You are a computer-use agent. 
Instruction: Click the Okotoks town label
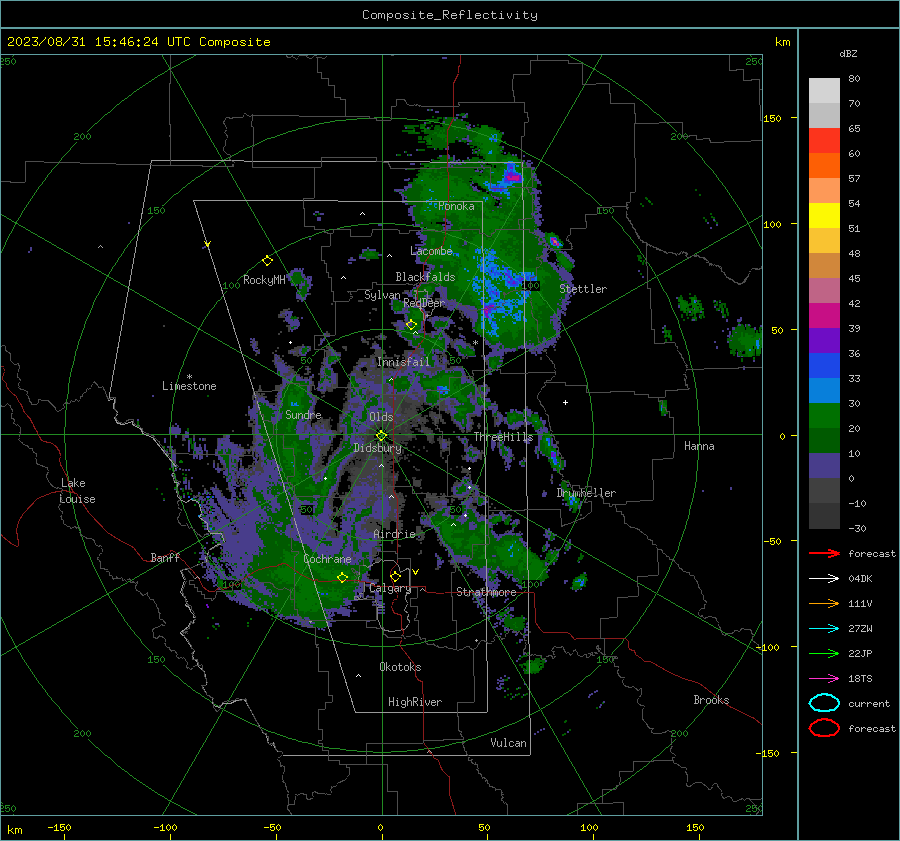400,667
